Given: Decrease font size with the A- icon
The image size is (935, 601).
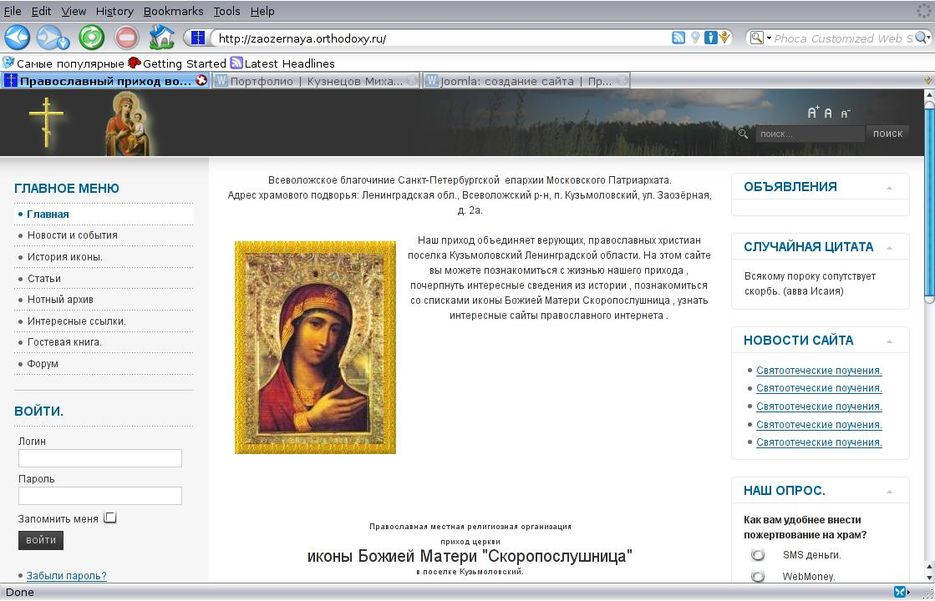Looking at the screenshot, I should click(x=845, y=114).
